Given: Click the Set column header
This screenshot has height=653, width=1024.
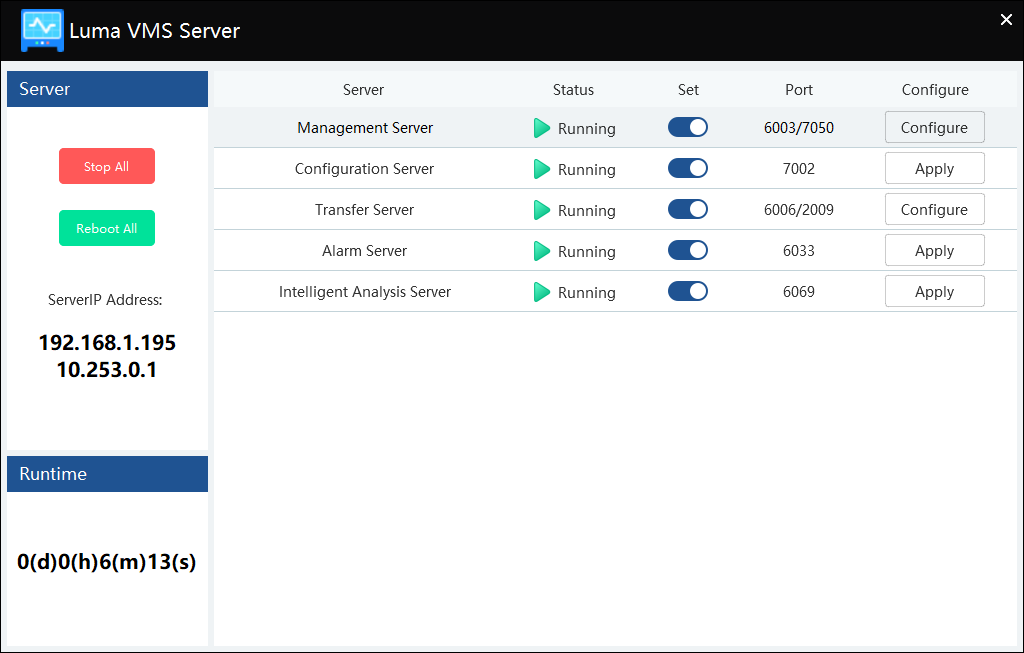Looking at the screenshot, I should click(x=688, y=90).
